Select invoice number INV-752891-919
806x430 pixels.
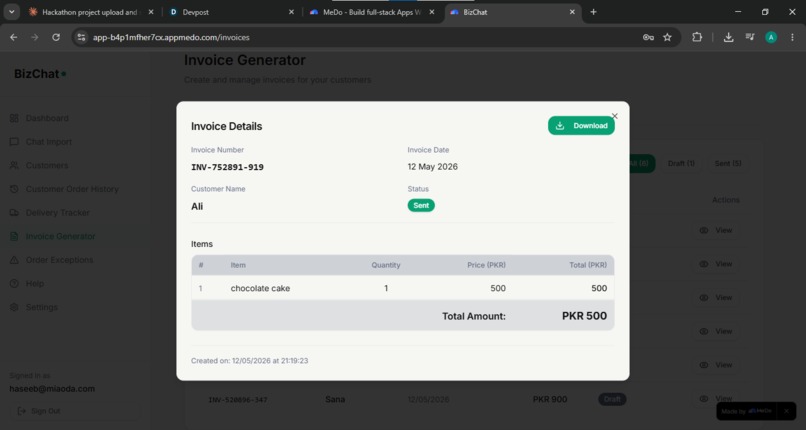coord(227,167)
